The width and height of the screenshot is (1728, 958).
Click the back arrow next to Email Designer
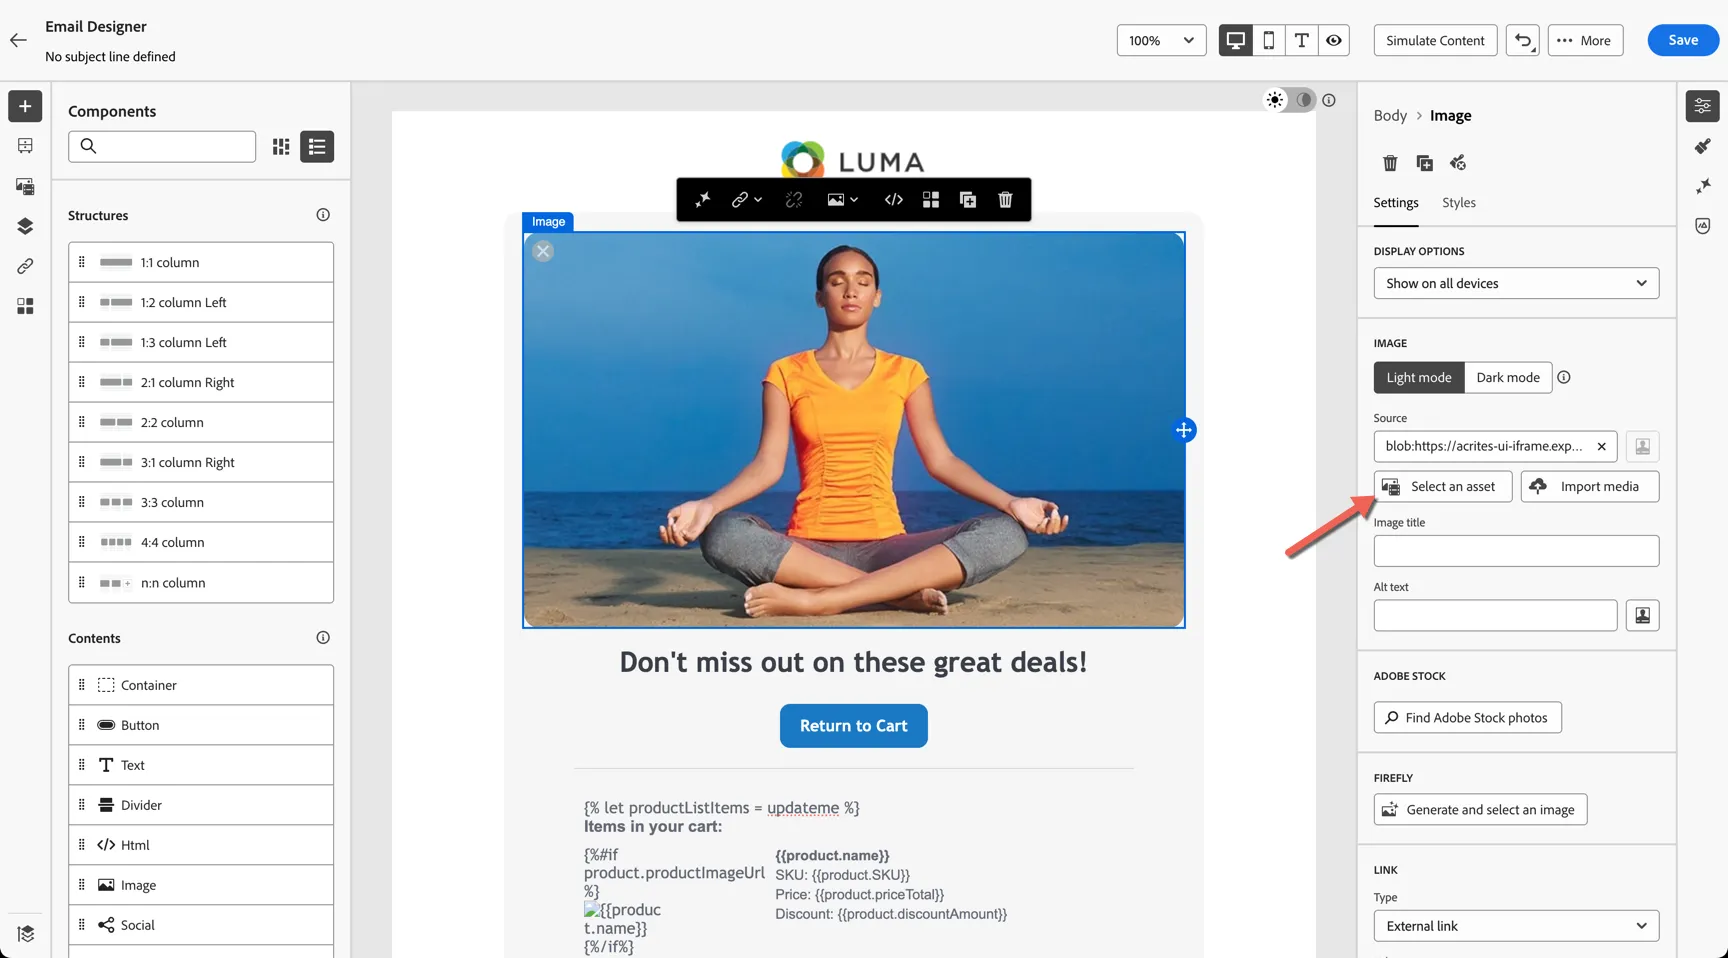[18, 40]
